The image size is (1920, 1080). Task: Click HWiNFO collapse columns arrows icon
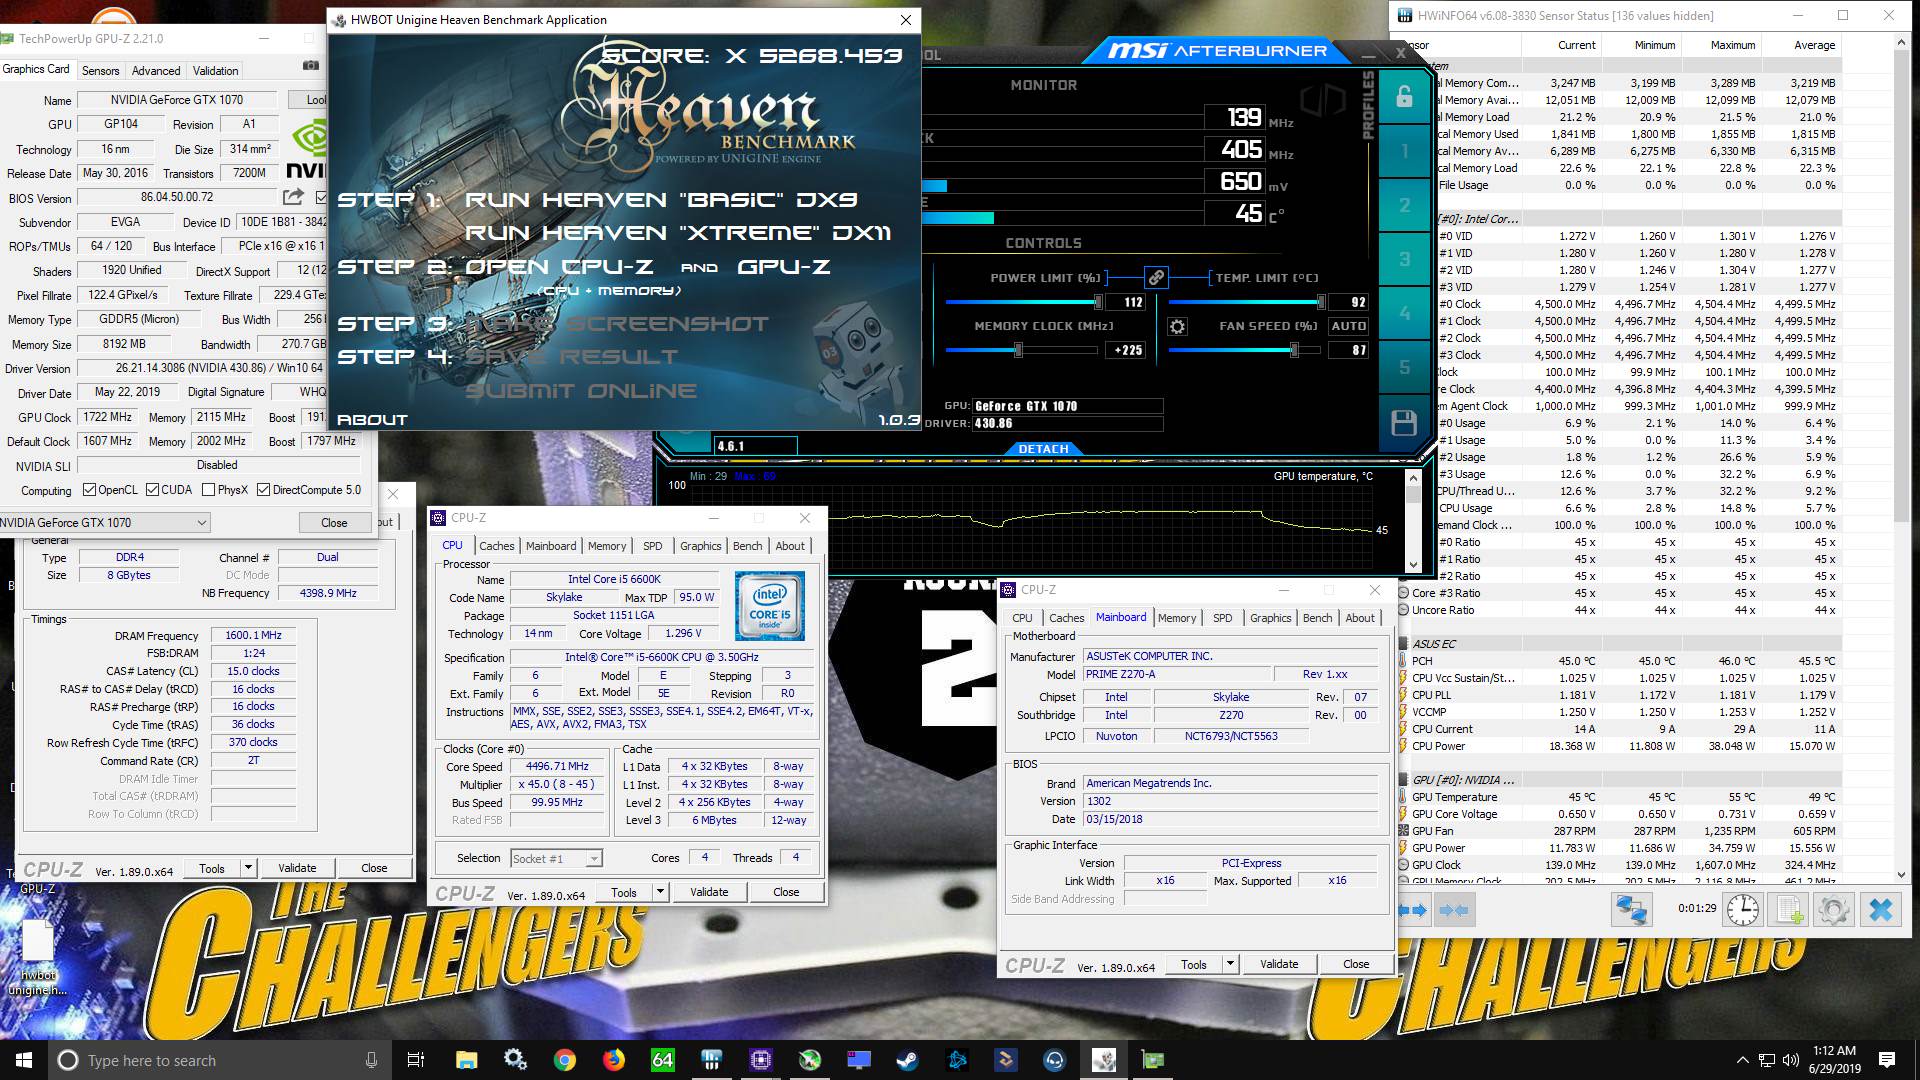tap(1453, 910)
